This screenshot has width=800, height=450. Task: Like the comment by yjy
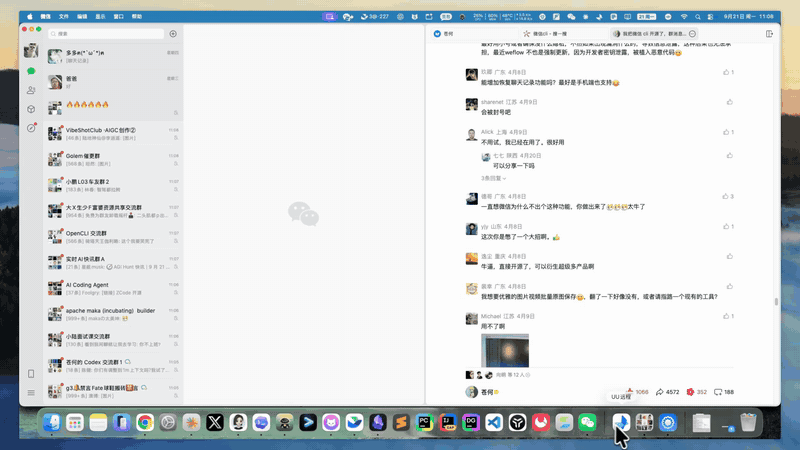coord(726,227)
